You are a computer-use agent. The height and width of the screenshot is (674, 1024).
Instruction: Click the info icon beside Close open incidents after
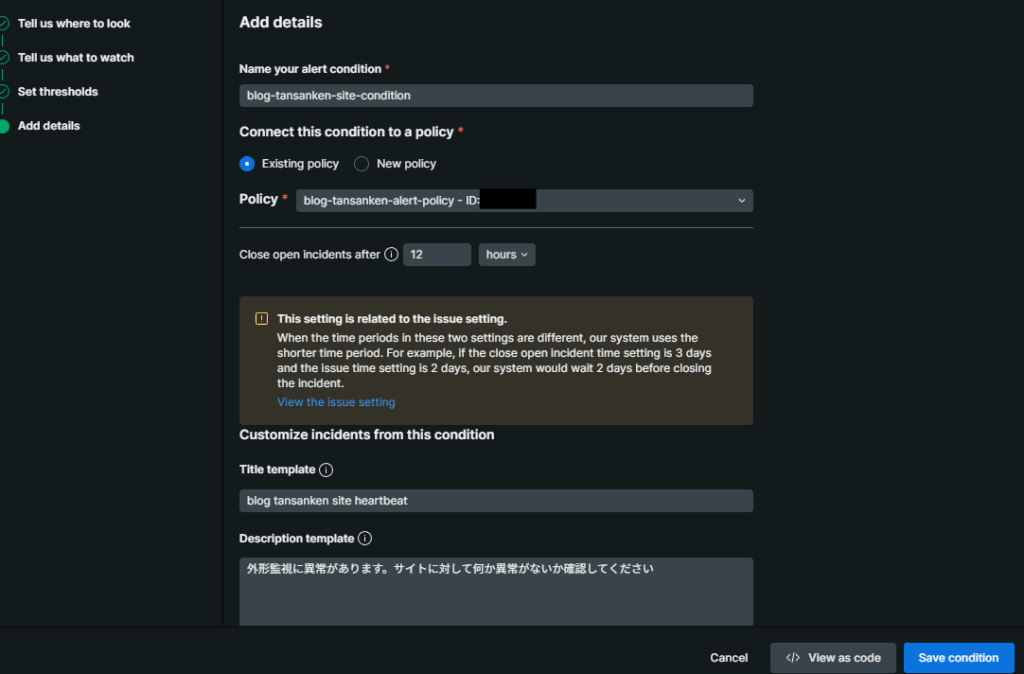[391, 255]
